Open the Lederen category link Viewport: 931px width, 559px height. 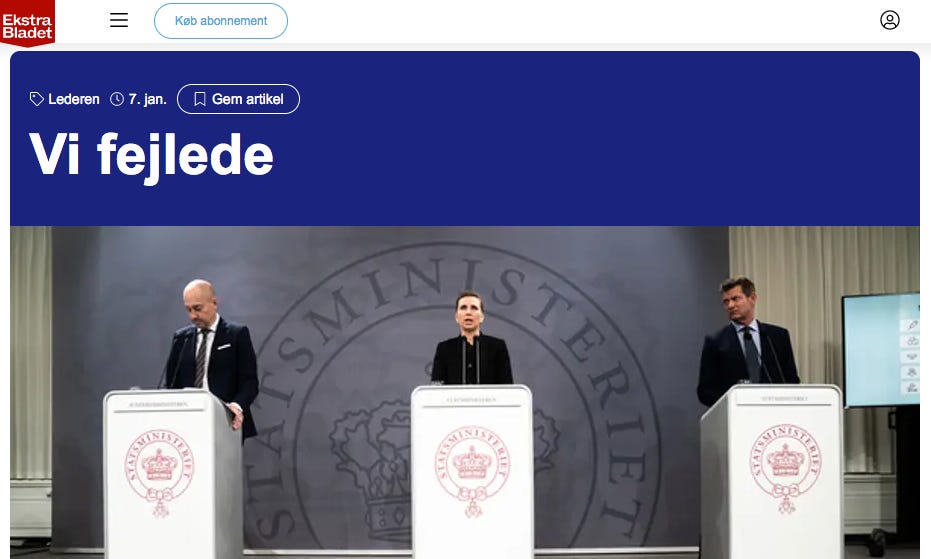(x=74, y=99)
